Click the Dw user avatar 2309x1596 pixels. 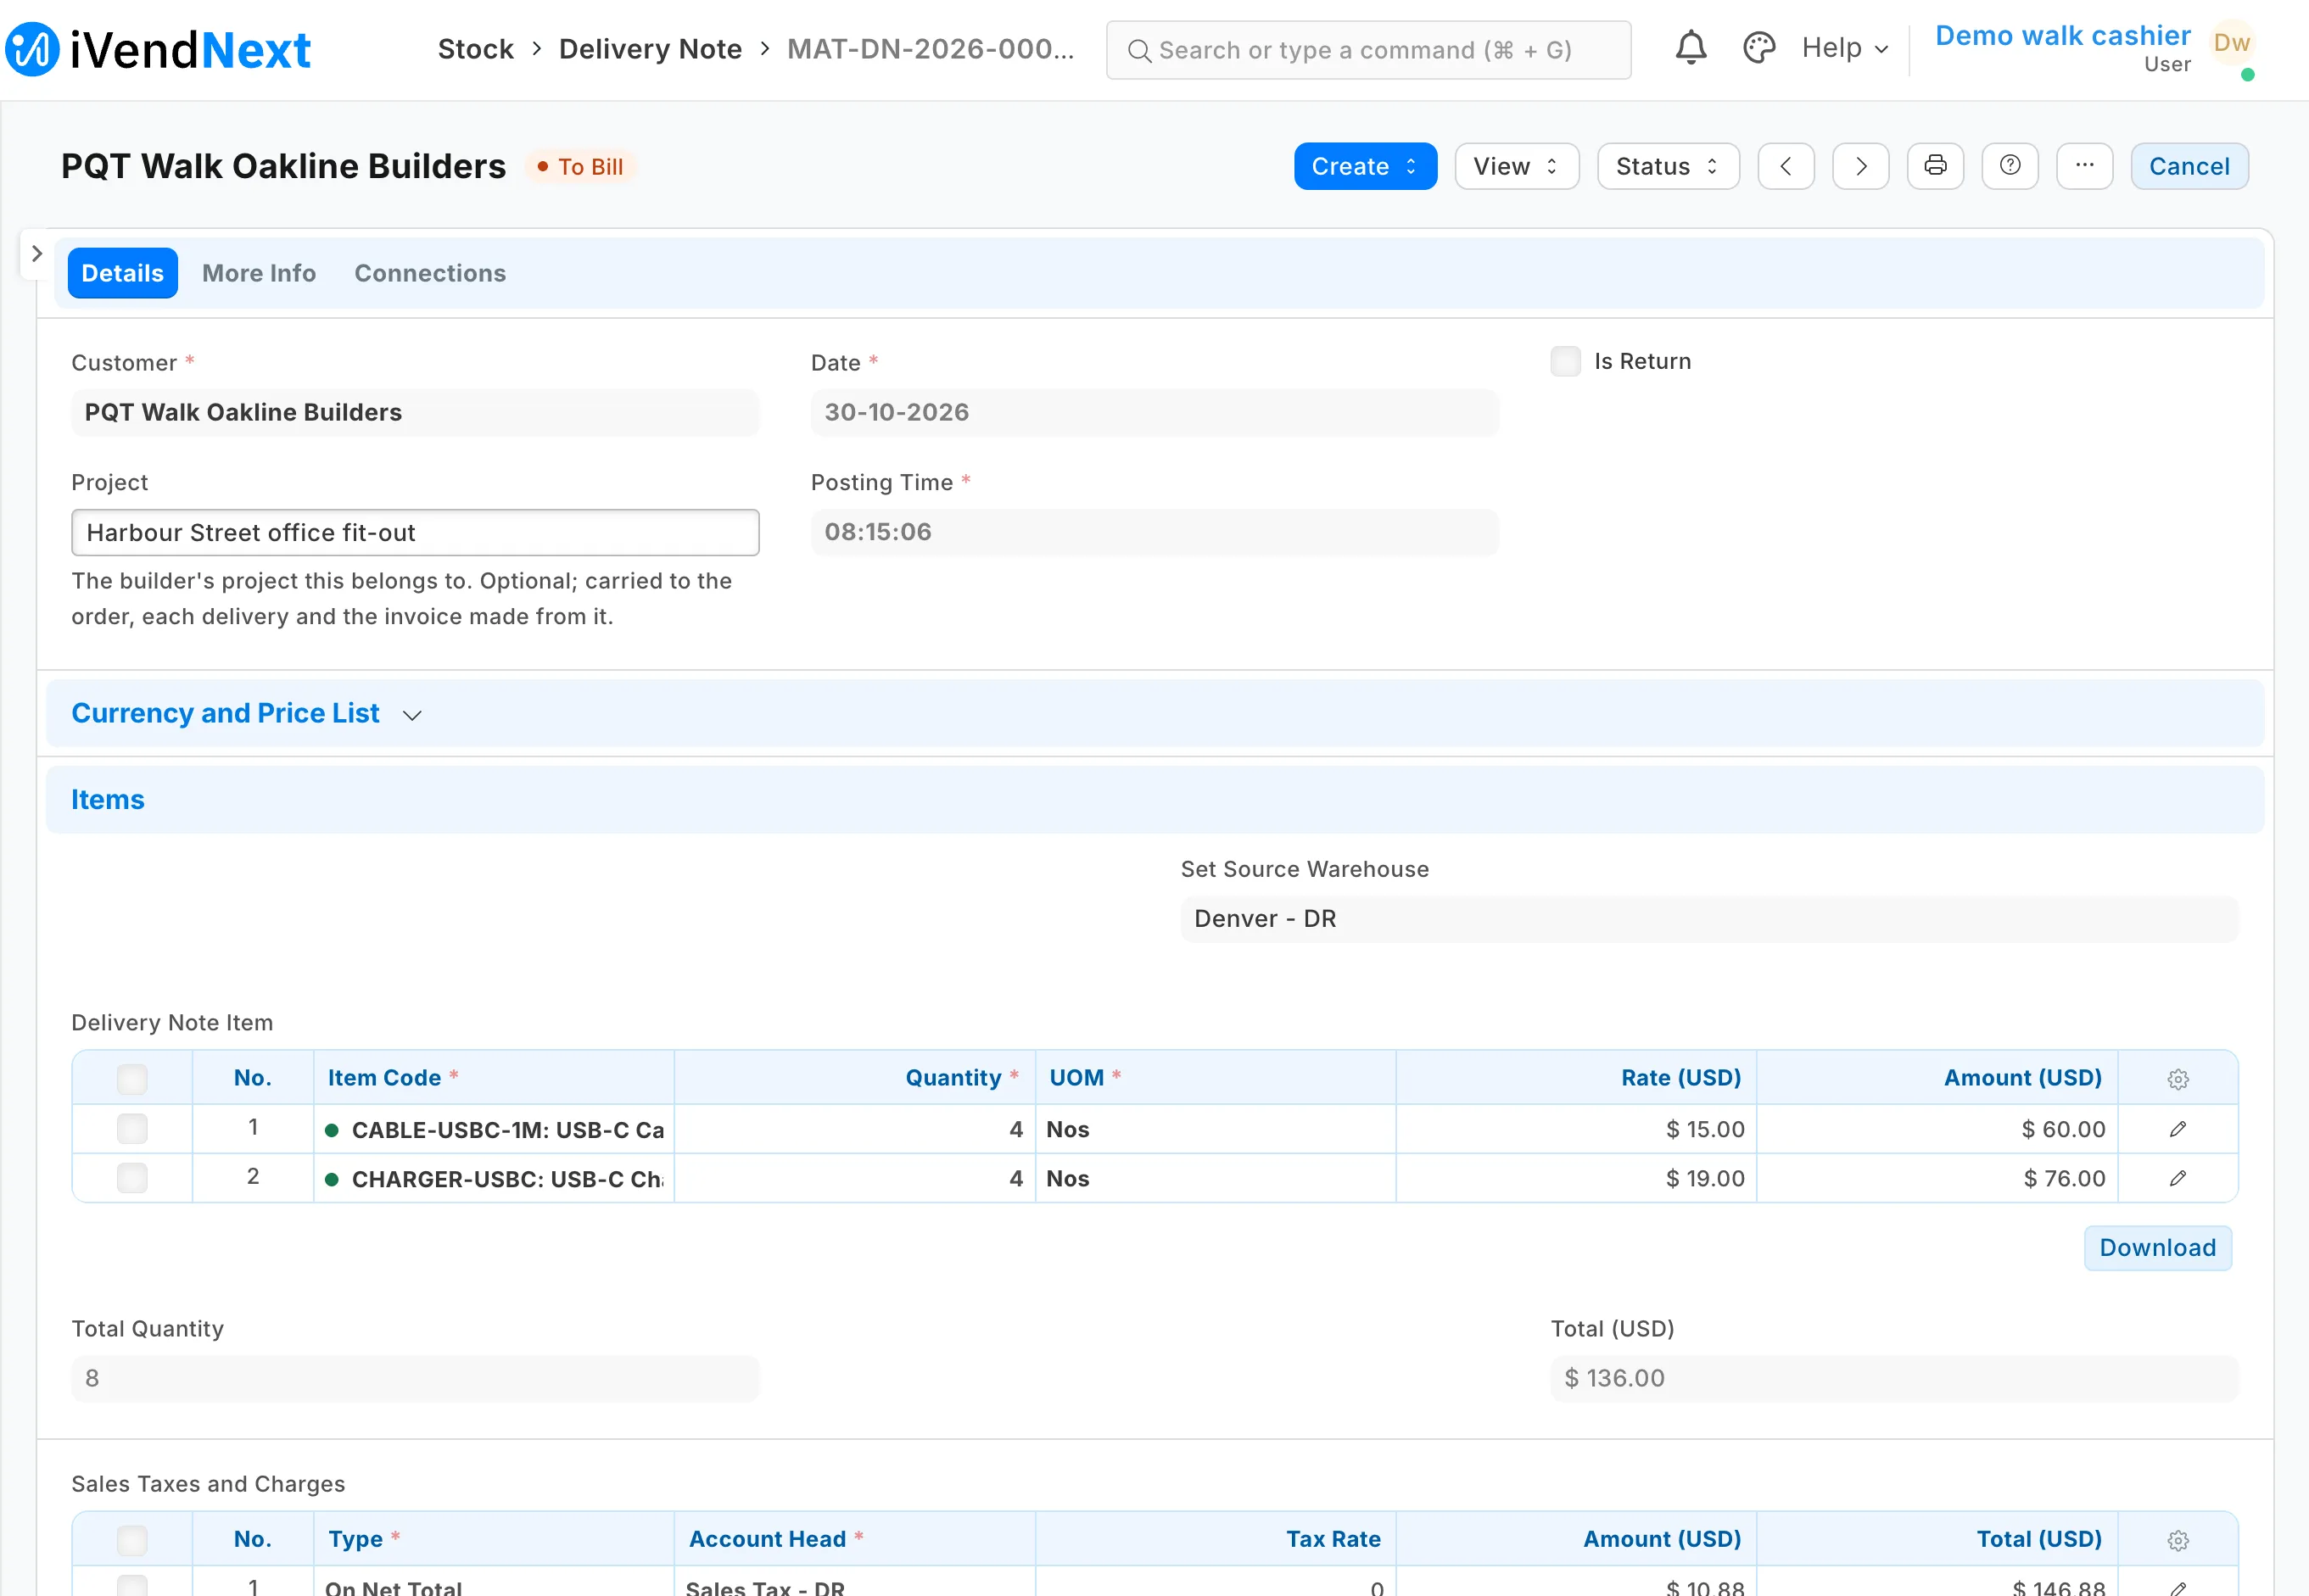(x=2231, y=43)
